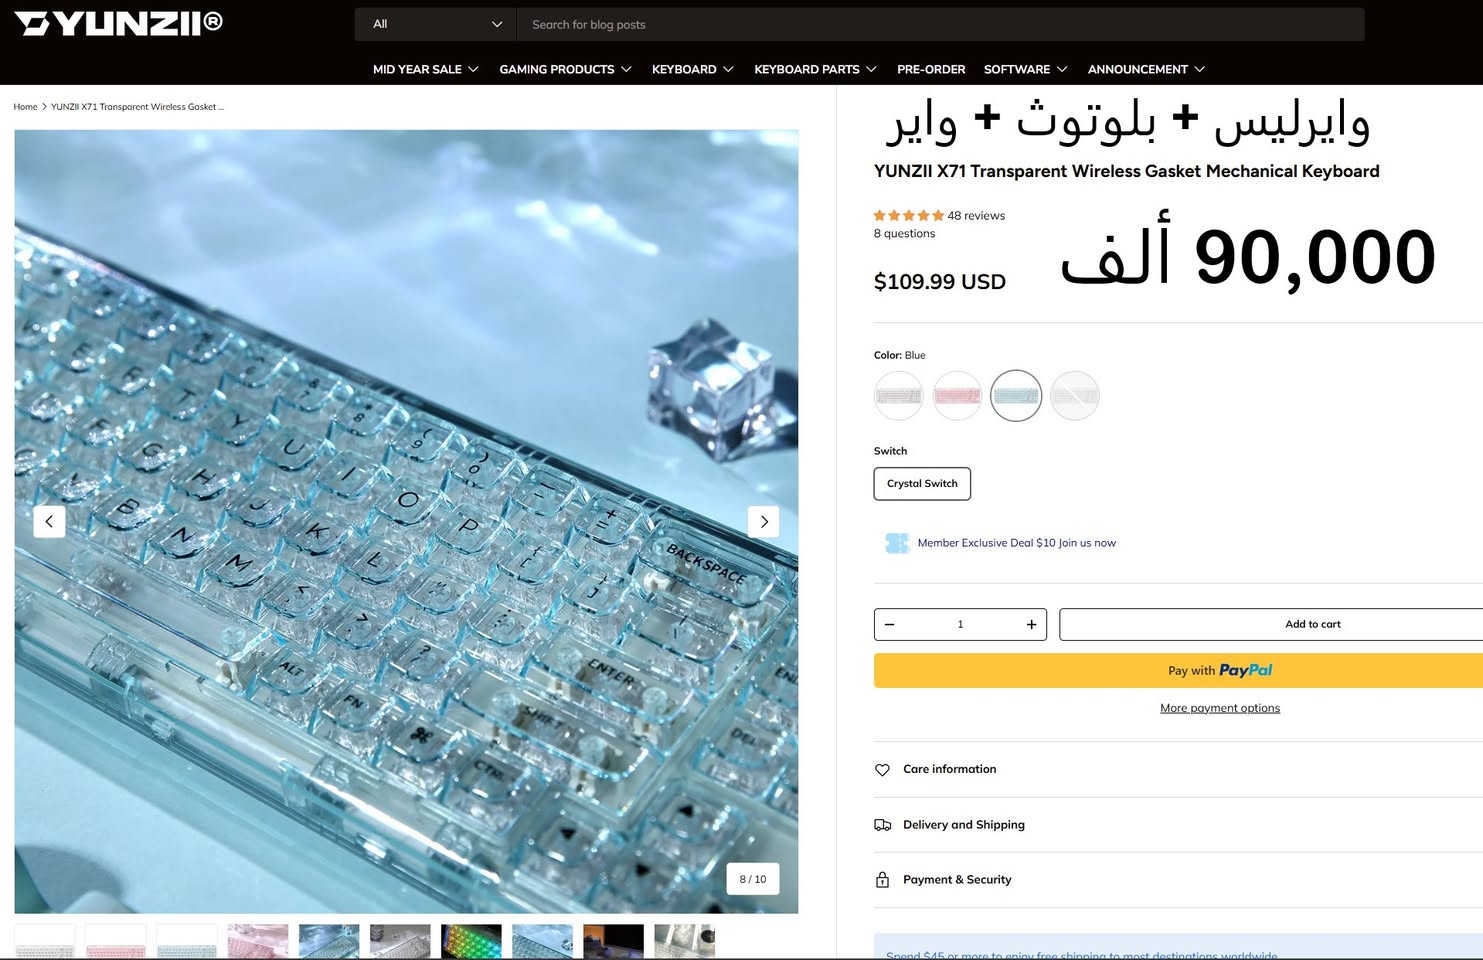Open More payment options link
The height and width of the screenshot is (960, 1483).
1219,708
